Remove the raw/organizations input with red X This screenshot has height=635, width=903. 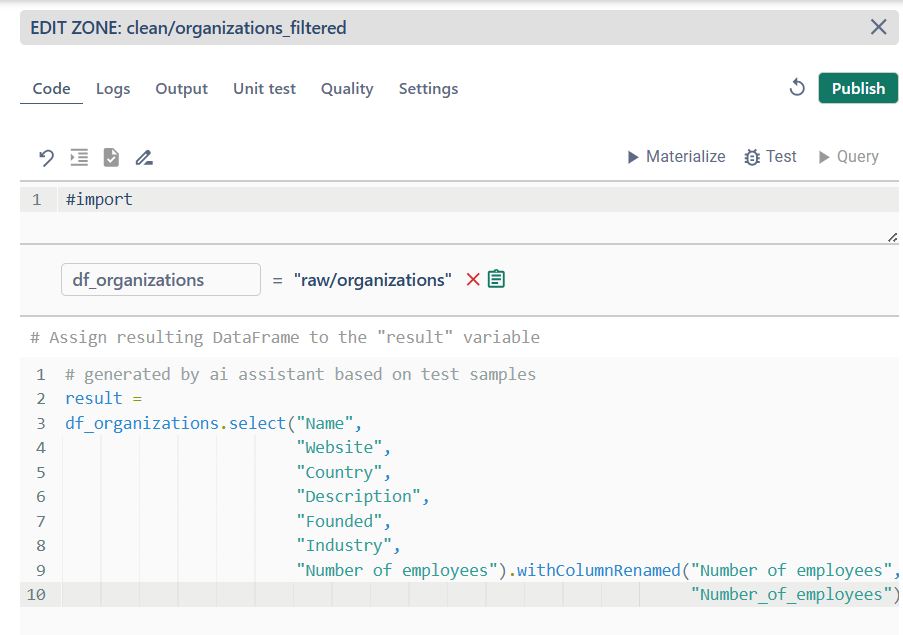coord(473,279)
